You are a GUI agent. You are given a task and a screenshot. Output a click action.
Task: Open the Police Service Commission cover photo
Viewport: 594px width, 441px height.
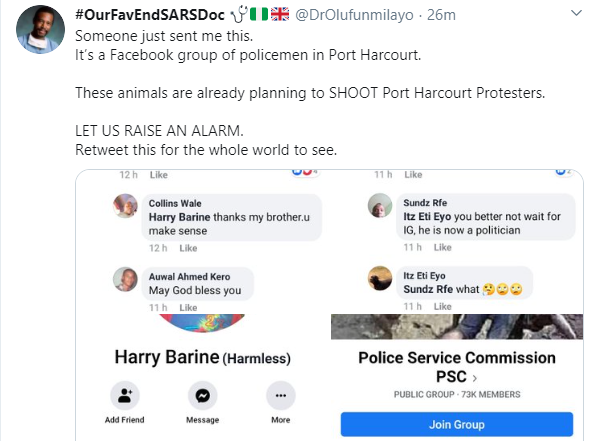(x=457, y=327)
